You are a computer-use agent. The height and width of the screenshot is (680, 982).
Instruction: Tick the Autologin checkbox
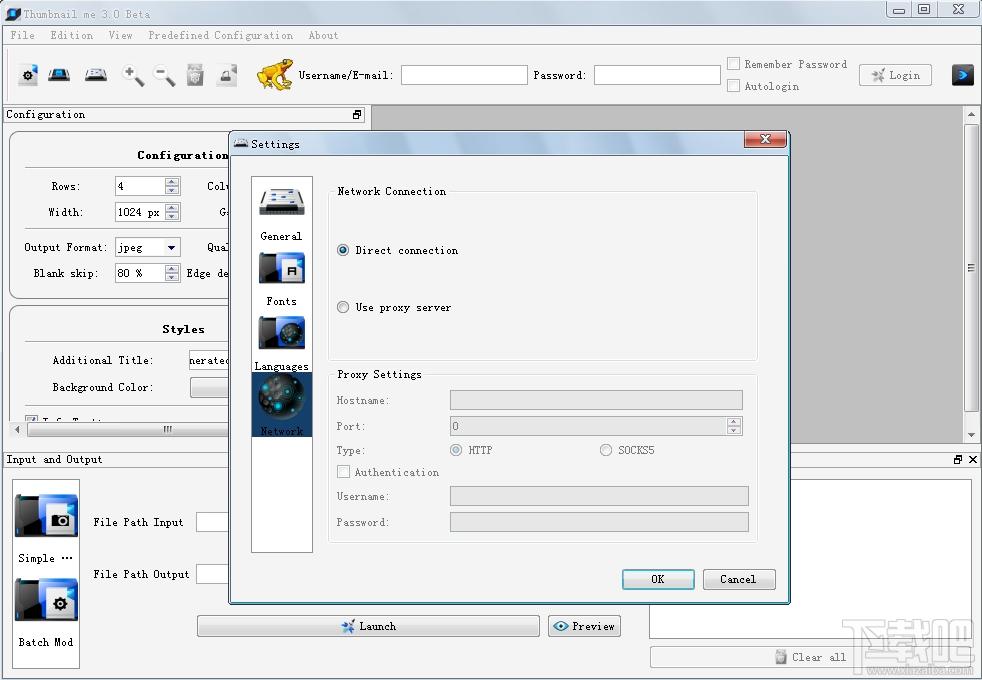733,86
